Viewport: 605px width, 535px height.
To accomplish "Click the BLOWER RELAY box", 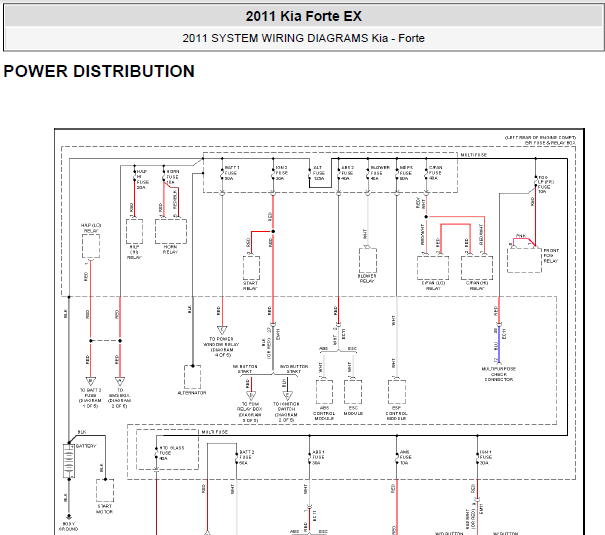I will [x=368, y=261].
